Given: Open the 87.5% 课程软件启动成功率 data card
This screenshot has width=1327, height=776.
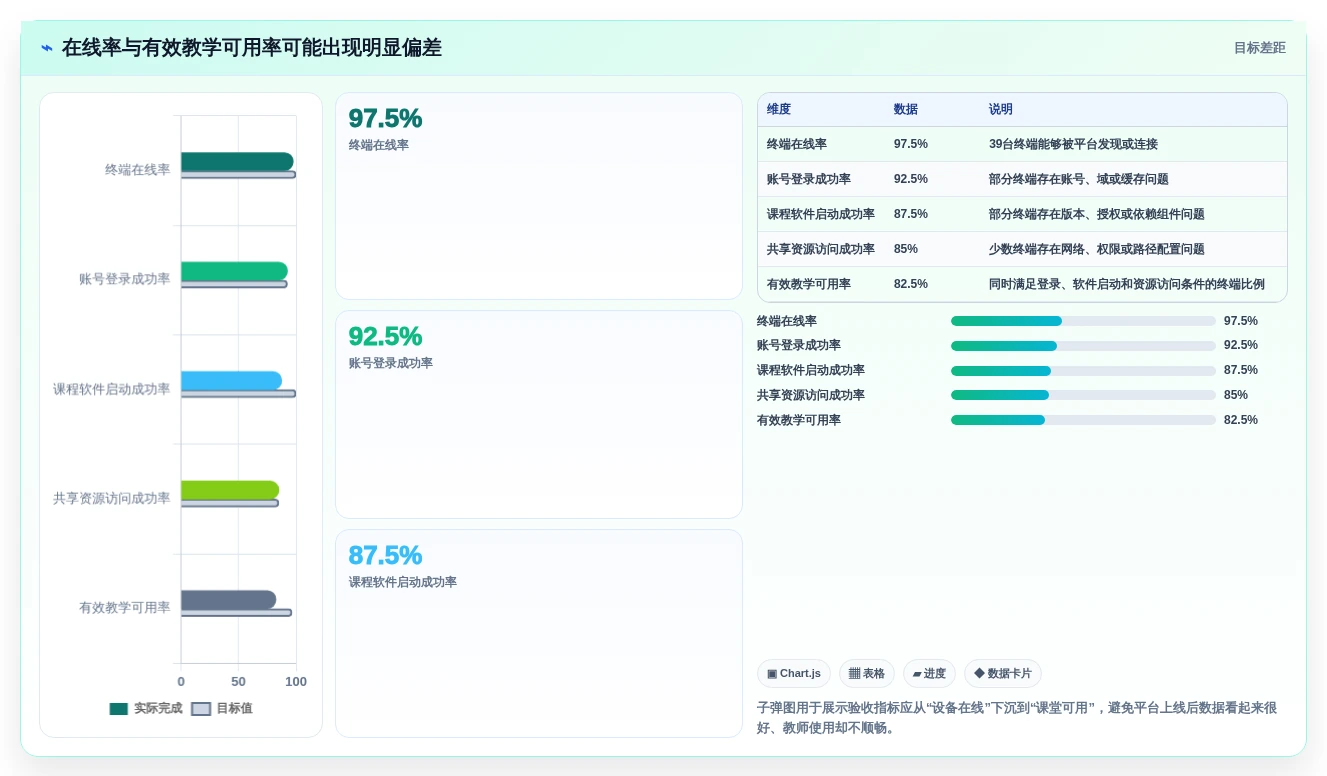Looking at the screenshot, I should tap(539, 633).
